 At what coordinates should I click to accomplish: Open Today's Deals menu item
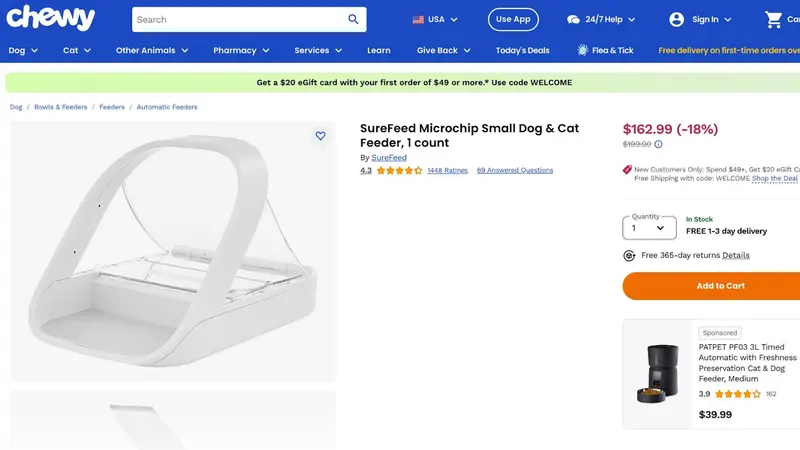pyautogui.click(x=522, y=50)
